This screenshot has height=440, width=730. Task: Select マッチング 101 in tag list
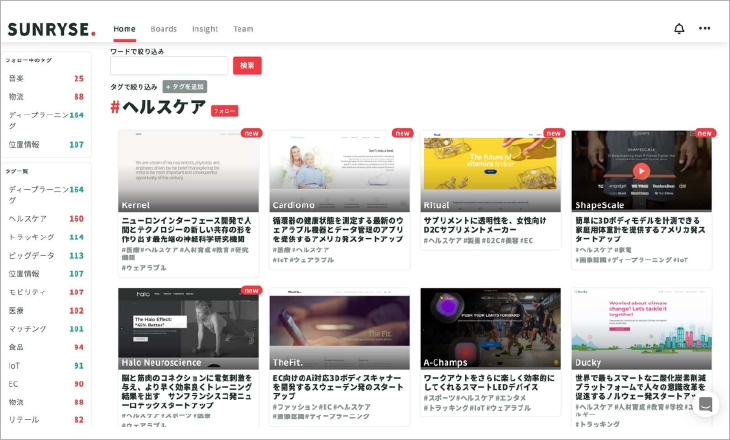pyautogui.click(x=46, y=329)
